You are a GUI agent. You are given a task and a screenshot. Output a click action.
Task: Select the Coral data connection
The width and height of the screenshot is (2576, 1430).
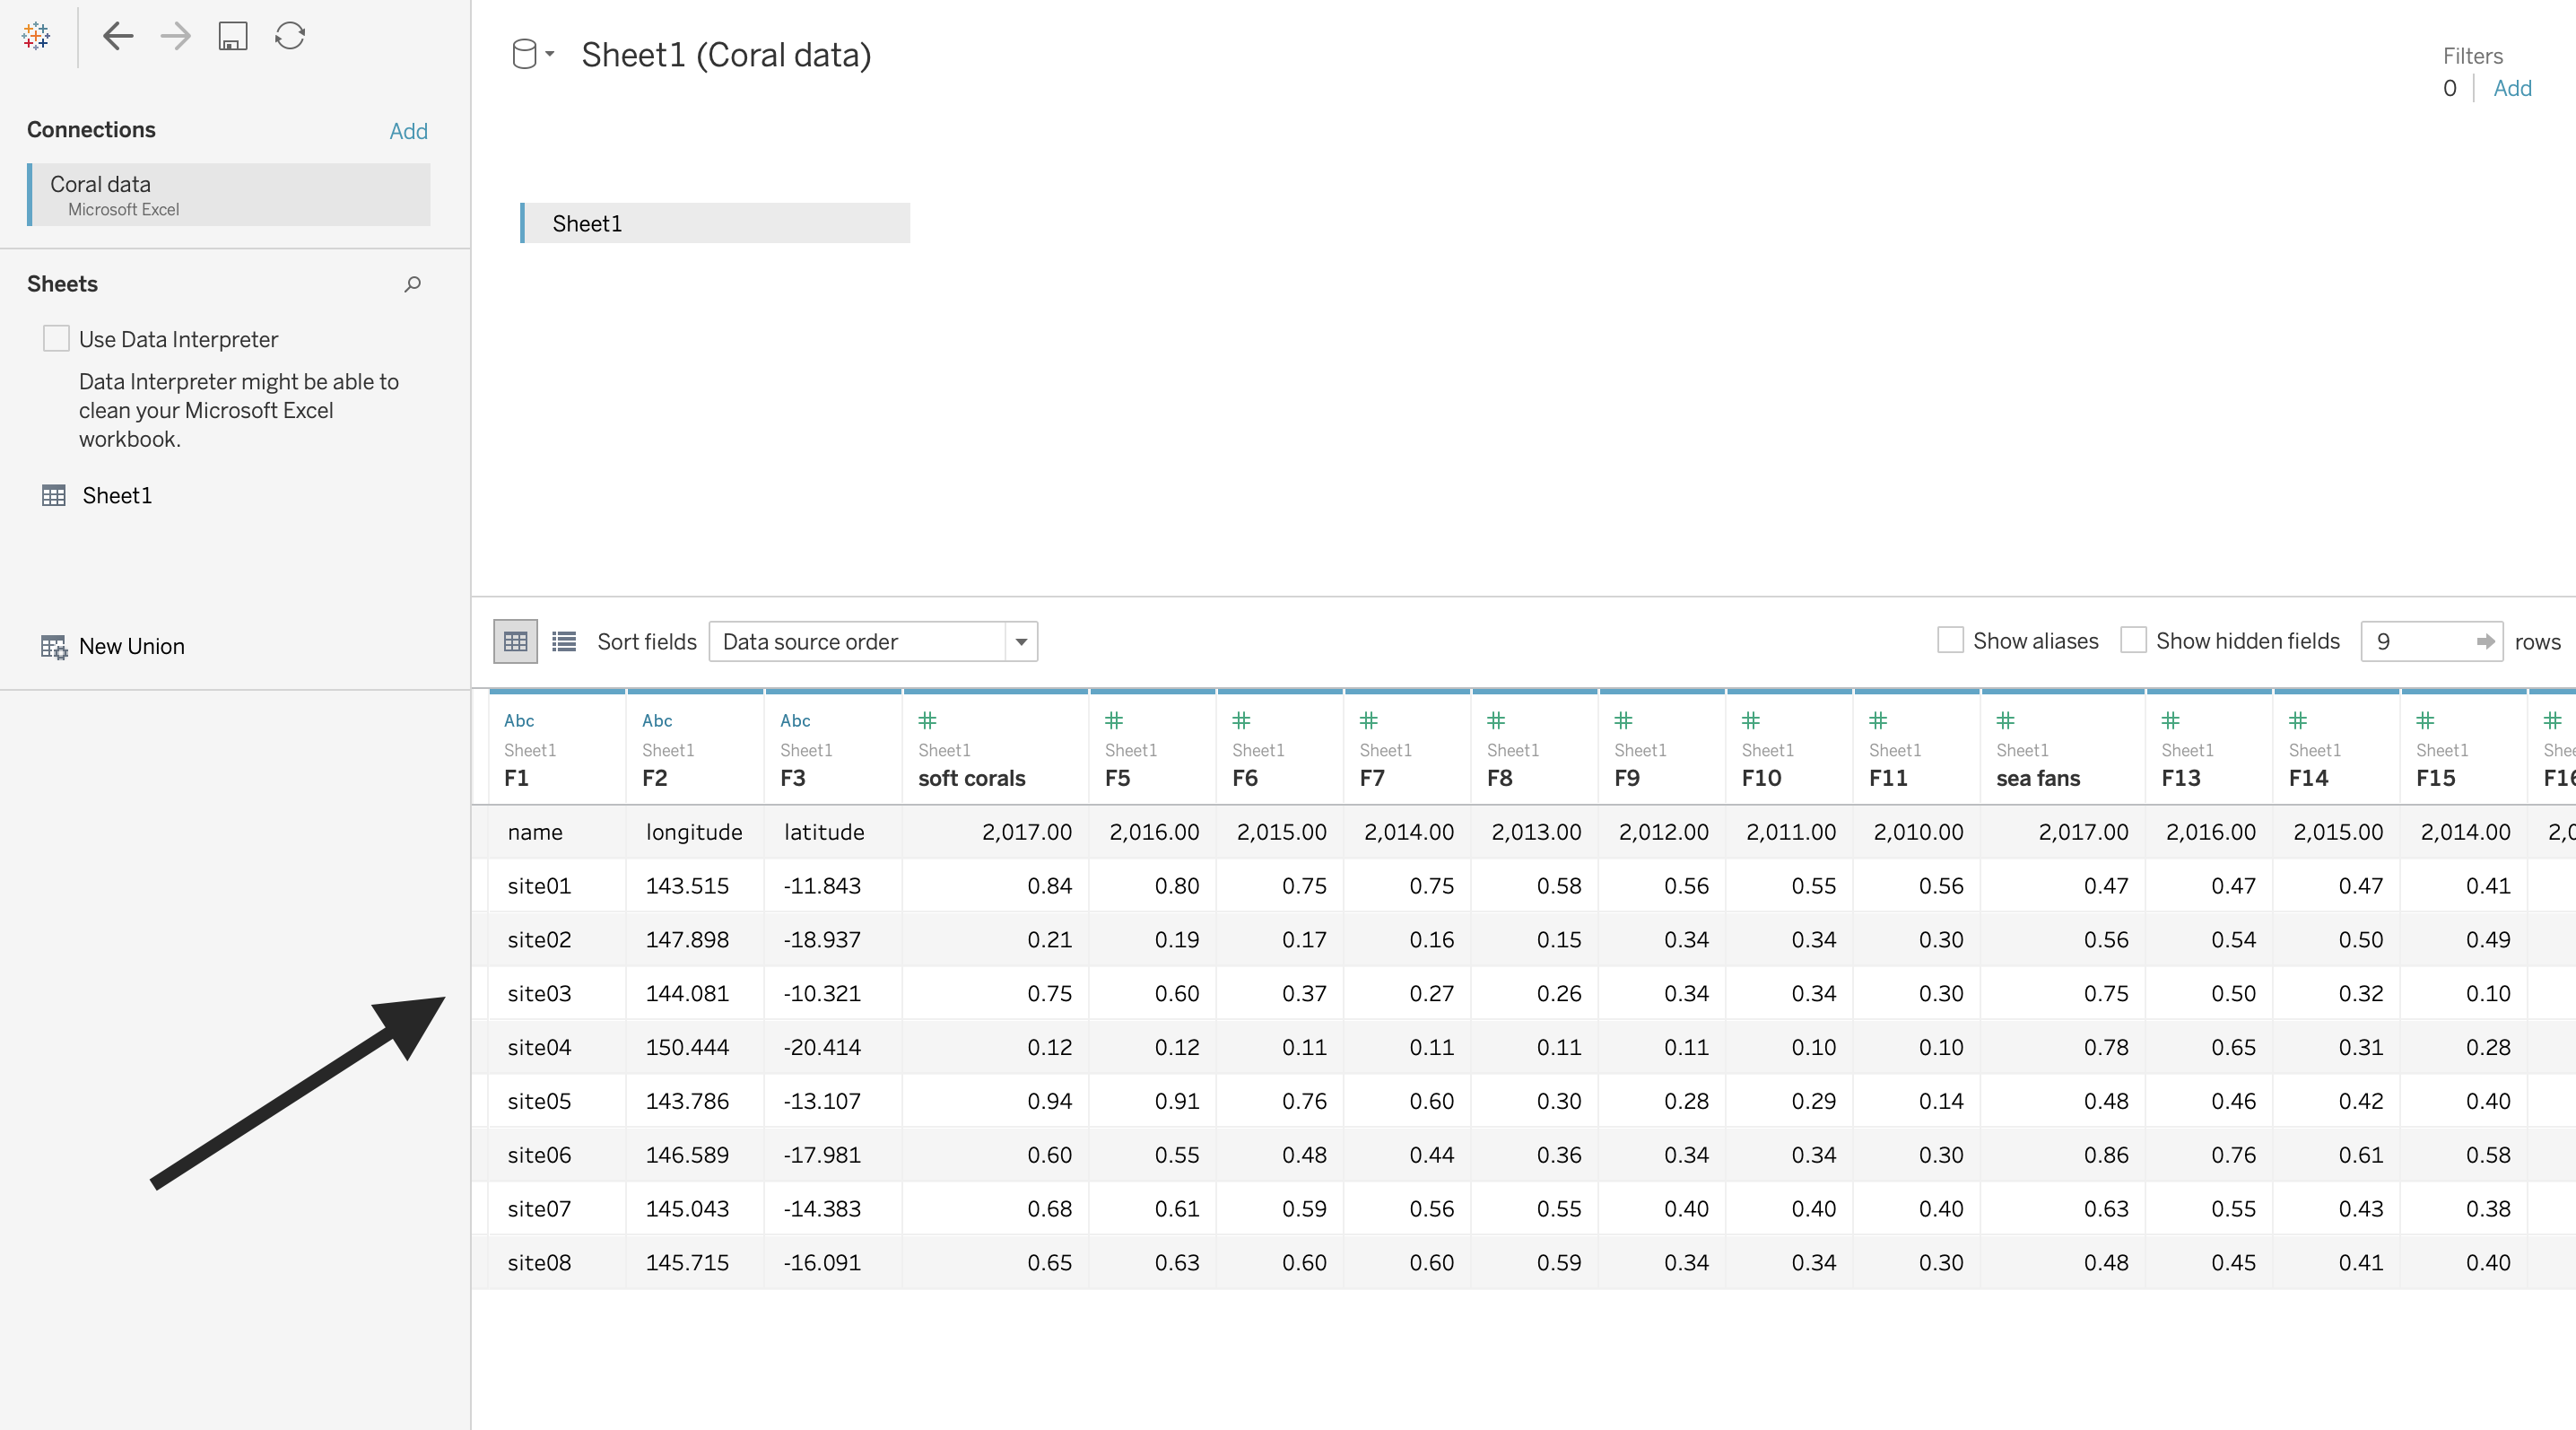[x=230, y=195]
